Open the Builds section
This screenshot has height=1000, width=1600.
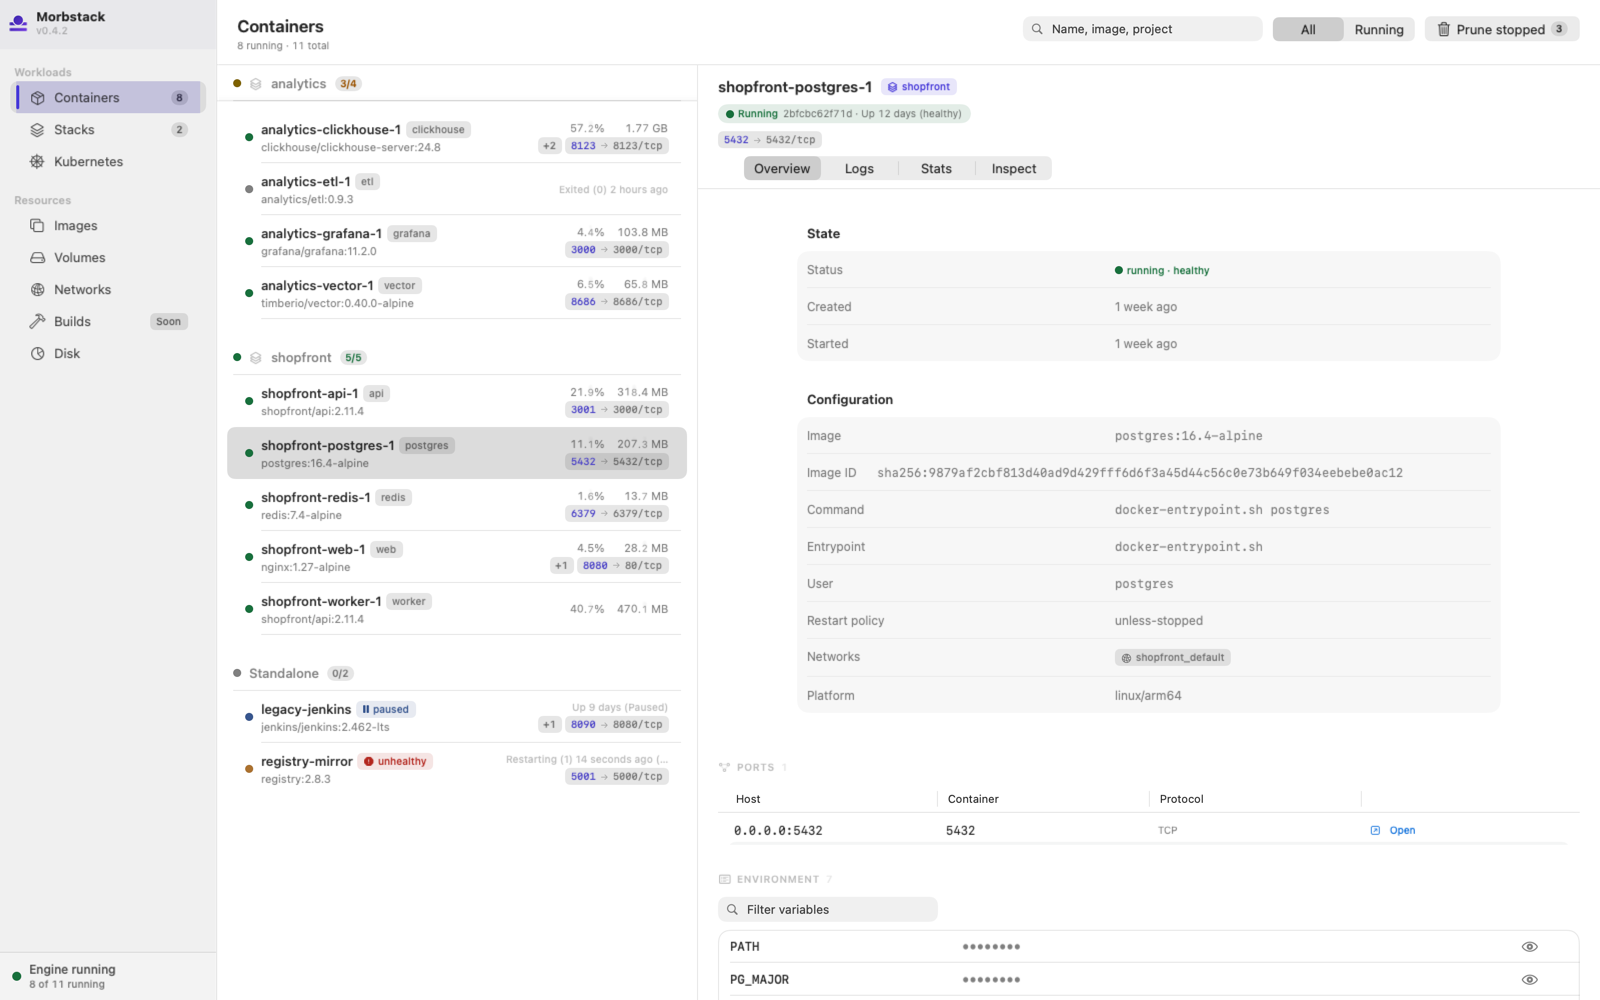108,322
